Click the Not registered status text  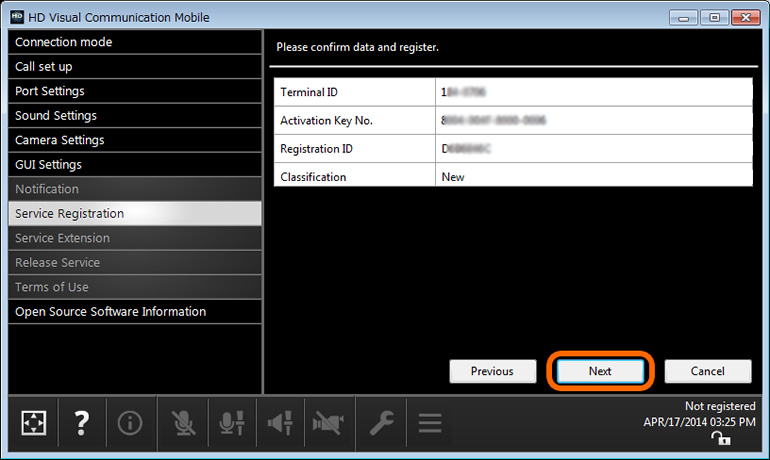tap(720, 406)
